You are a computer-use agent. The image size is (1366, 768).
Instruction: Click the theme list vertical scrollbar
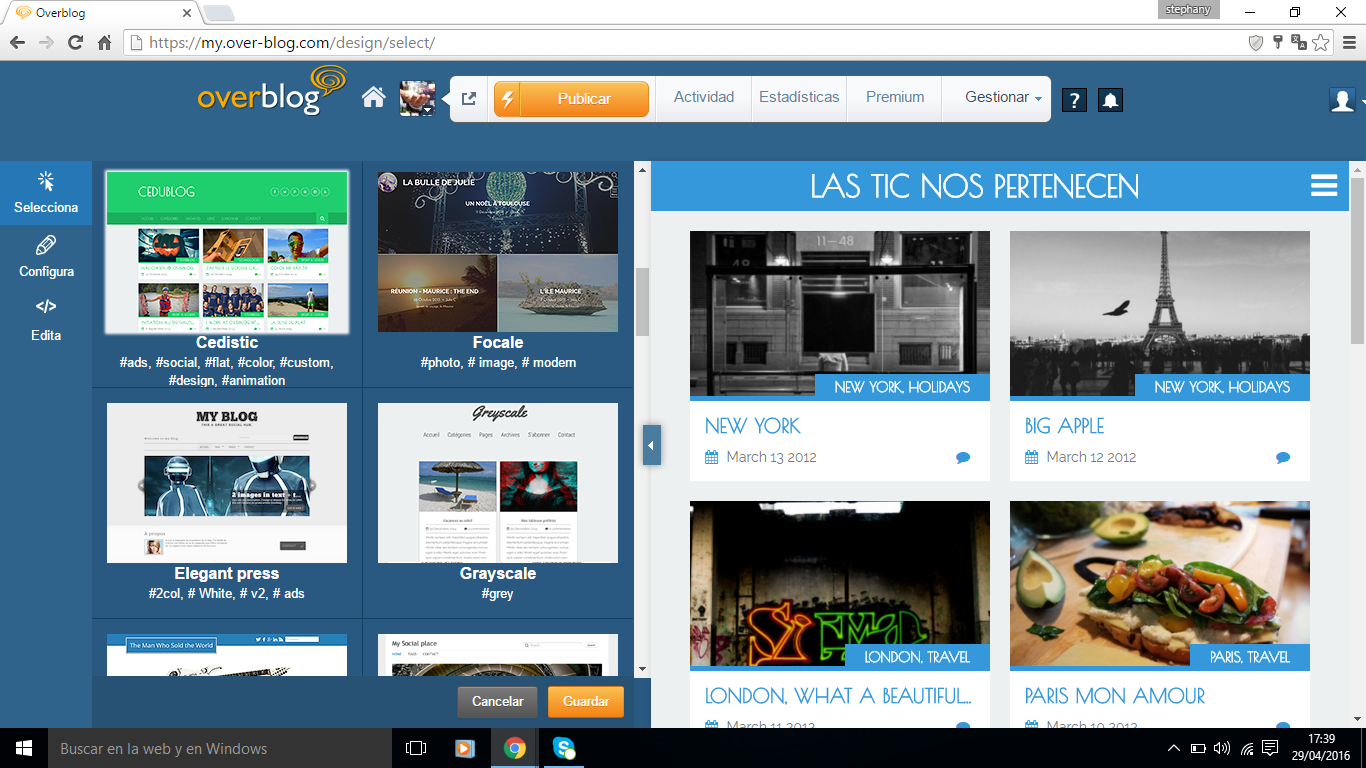pyautogui.click(x=642, y=302)
